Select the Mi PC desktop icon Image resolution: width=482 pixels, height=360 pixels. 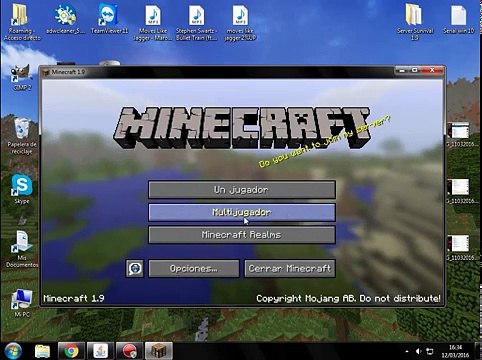(22, 303)
